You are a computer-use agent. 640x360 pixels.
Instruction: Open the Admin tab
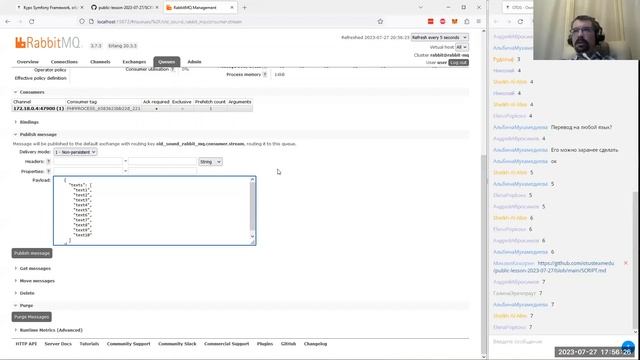(x=194, y=62)
